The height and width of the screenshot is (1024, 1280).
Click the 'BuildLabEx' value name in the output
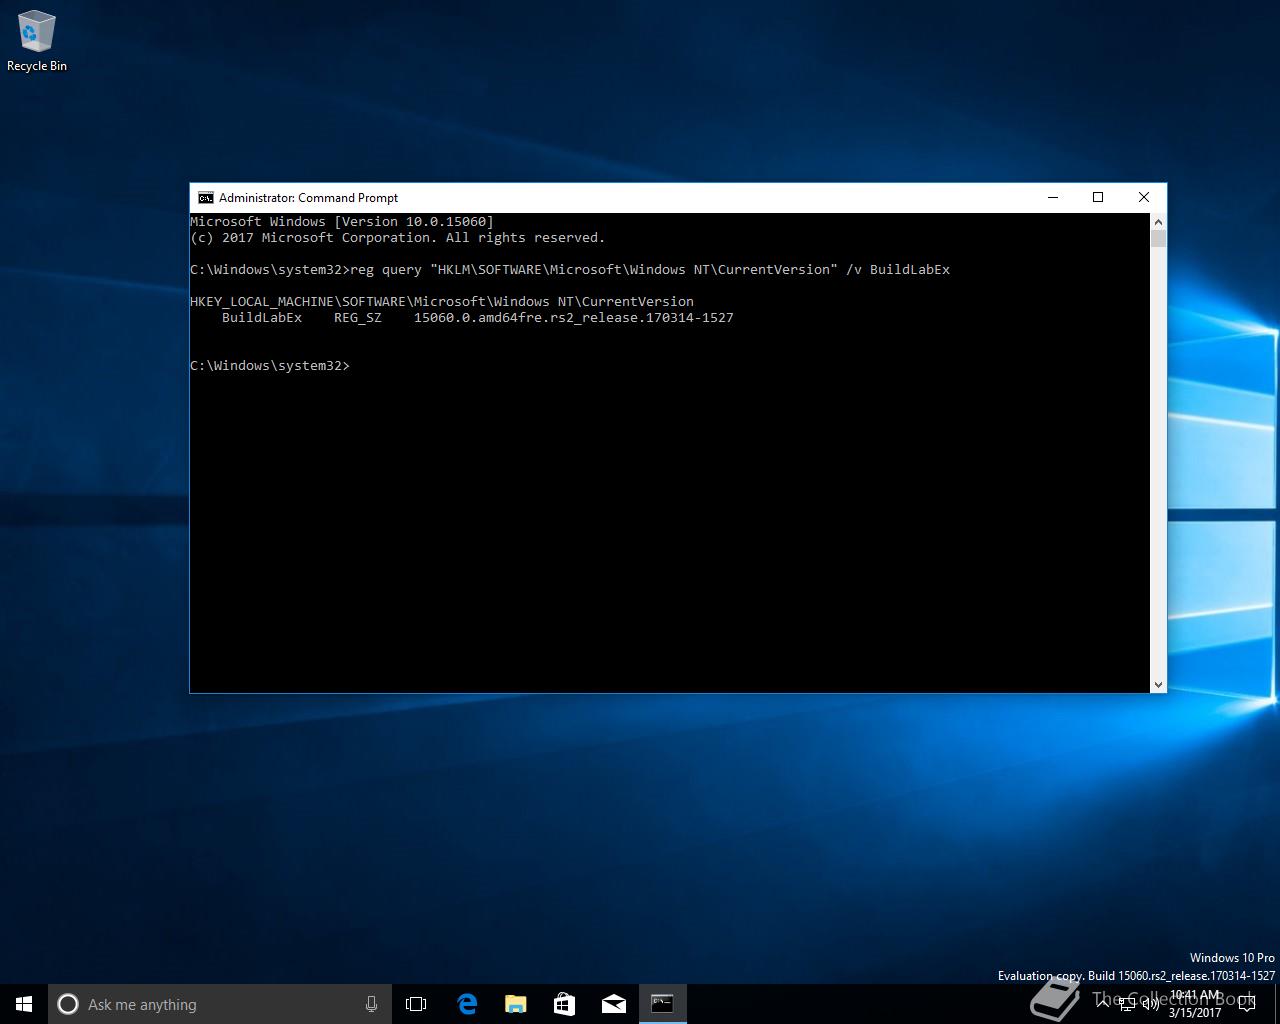(262, 318)
